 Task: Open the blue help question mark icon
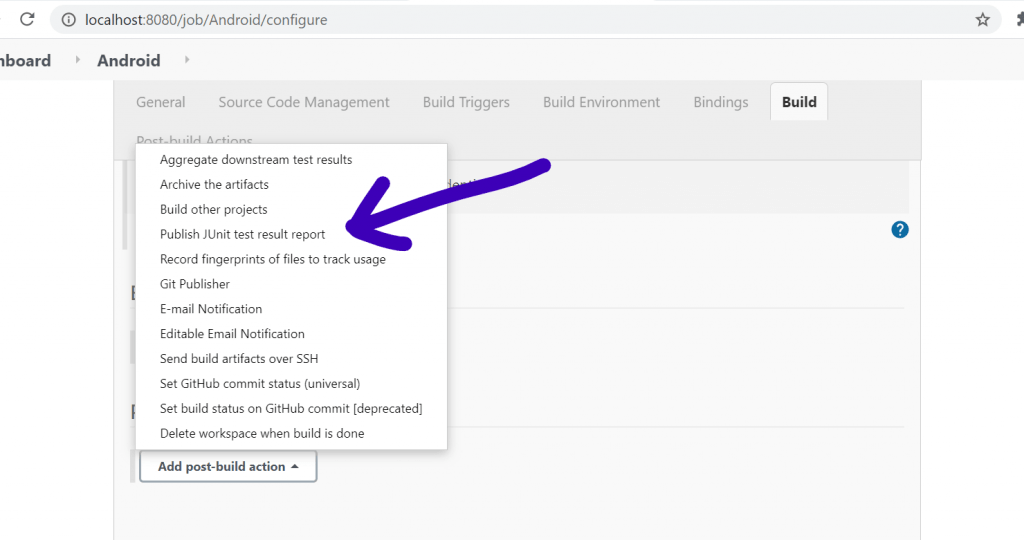coord(900,230)
